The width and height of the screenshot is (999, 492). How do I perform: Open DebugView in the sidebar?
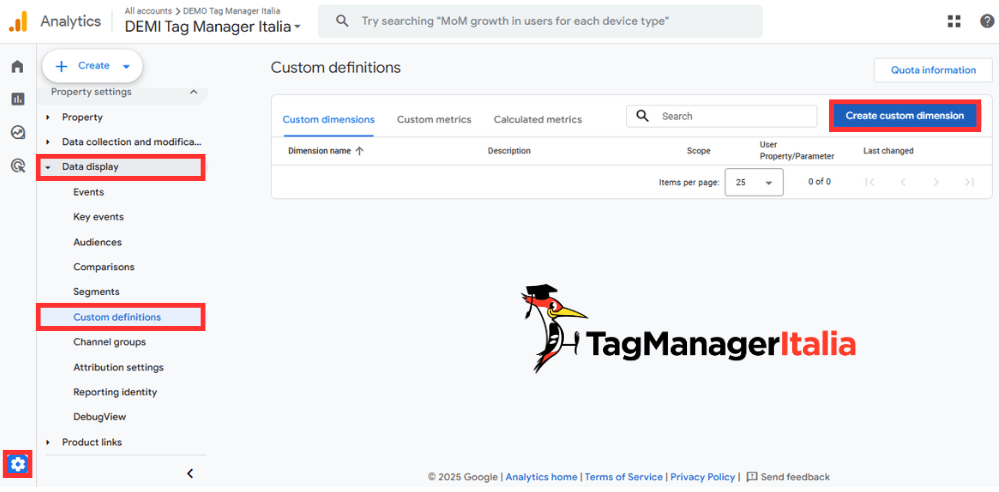click(100, 417)
